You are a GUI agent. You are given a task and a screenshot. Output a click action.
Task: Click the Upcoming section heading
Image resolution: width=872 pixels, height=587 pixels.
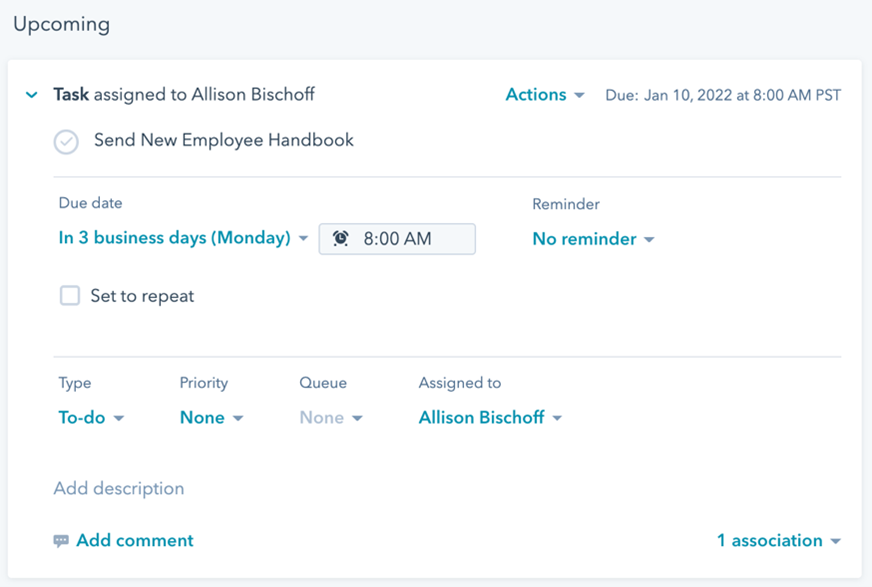pos(62,24)
